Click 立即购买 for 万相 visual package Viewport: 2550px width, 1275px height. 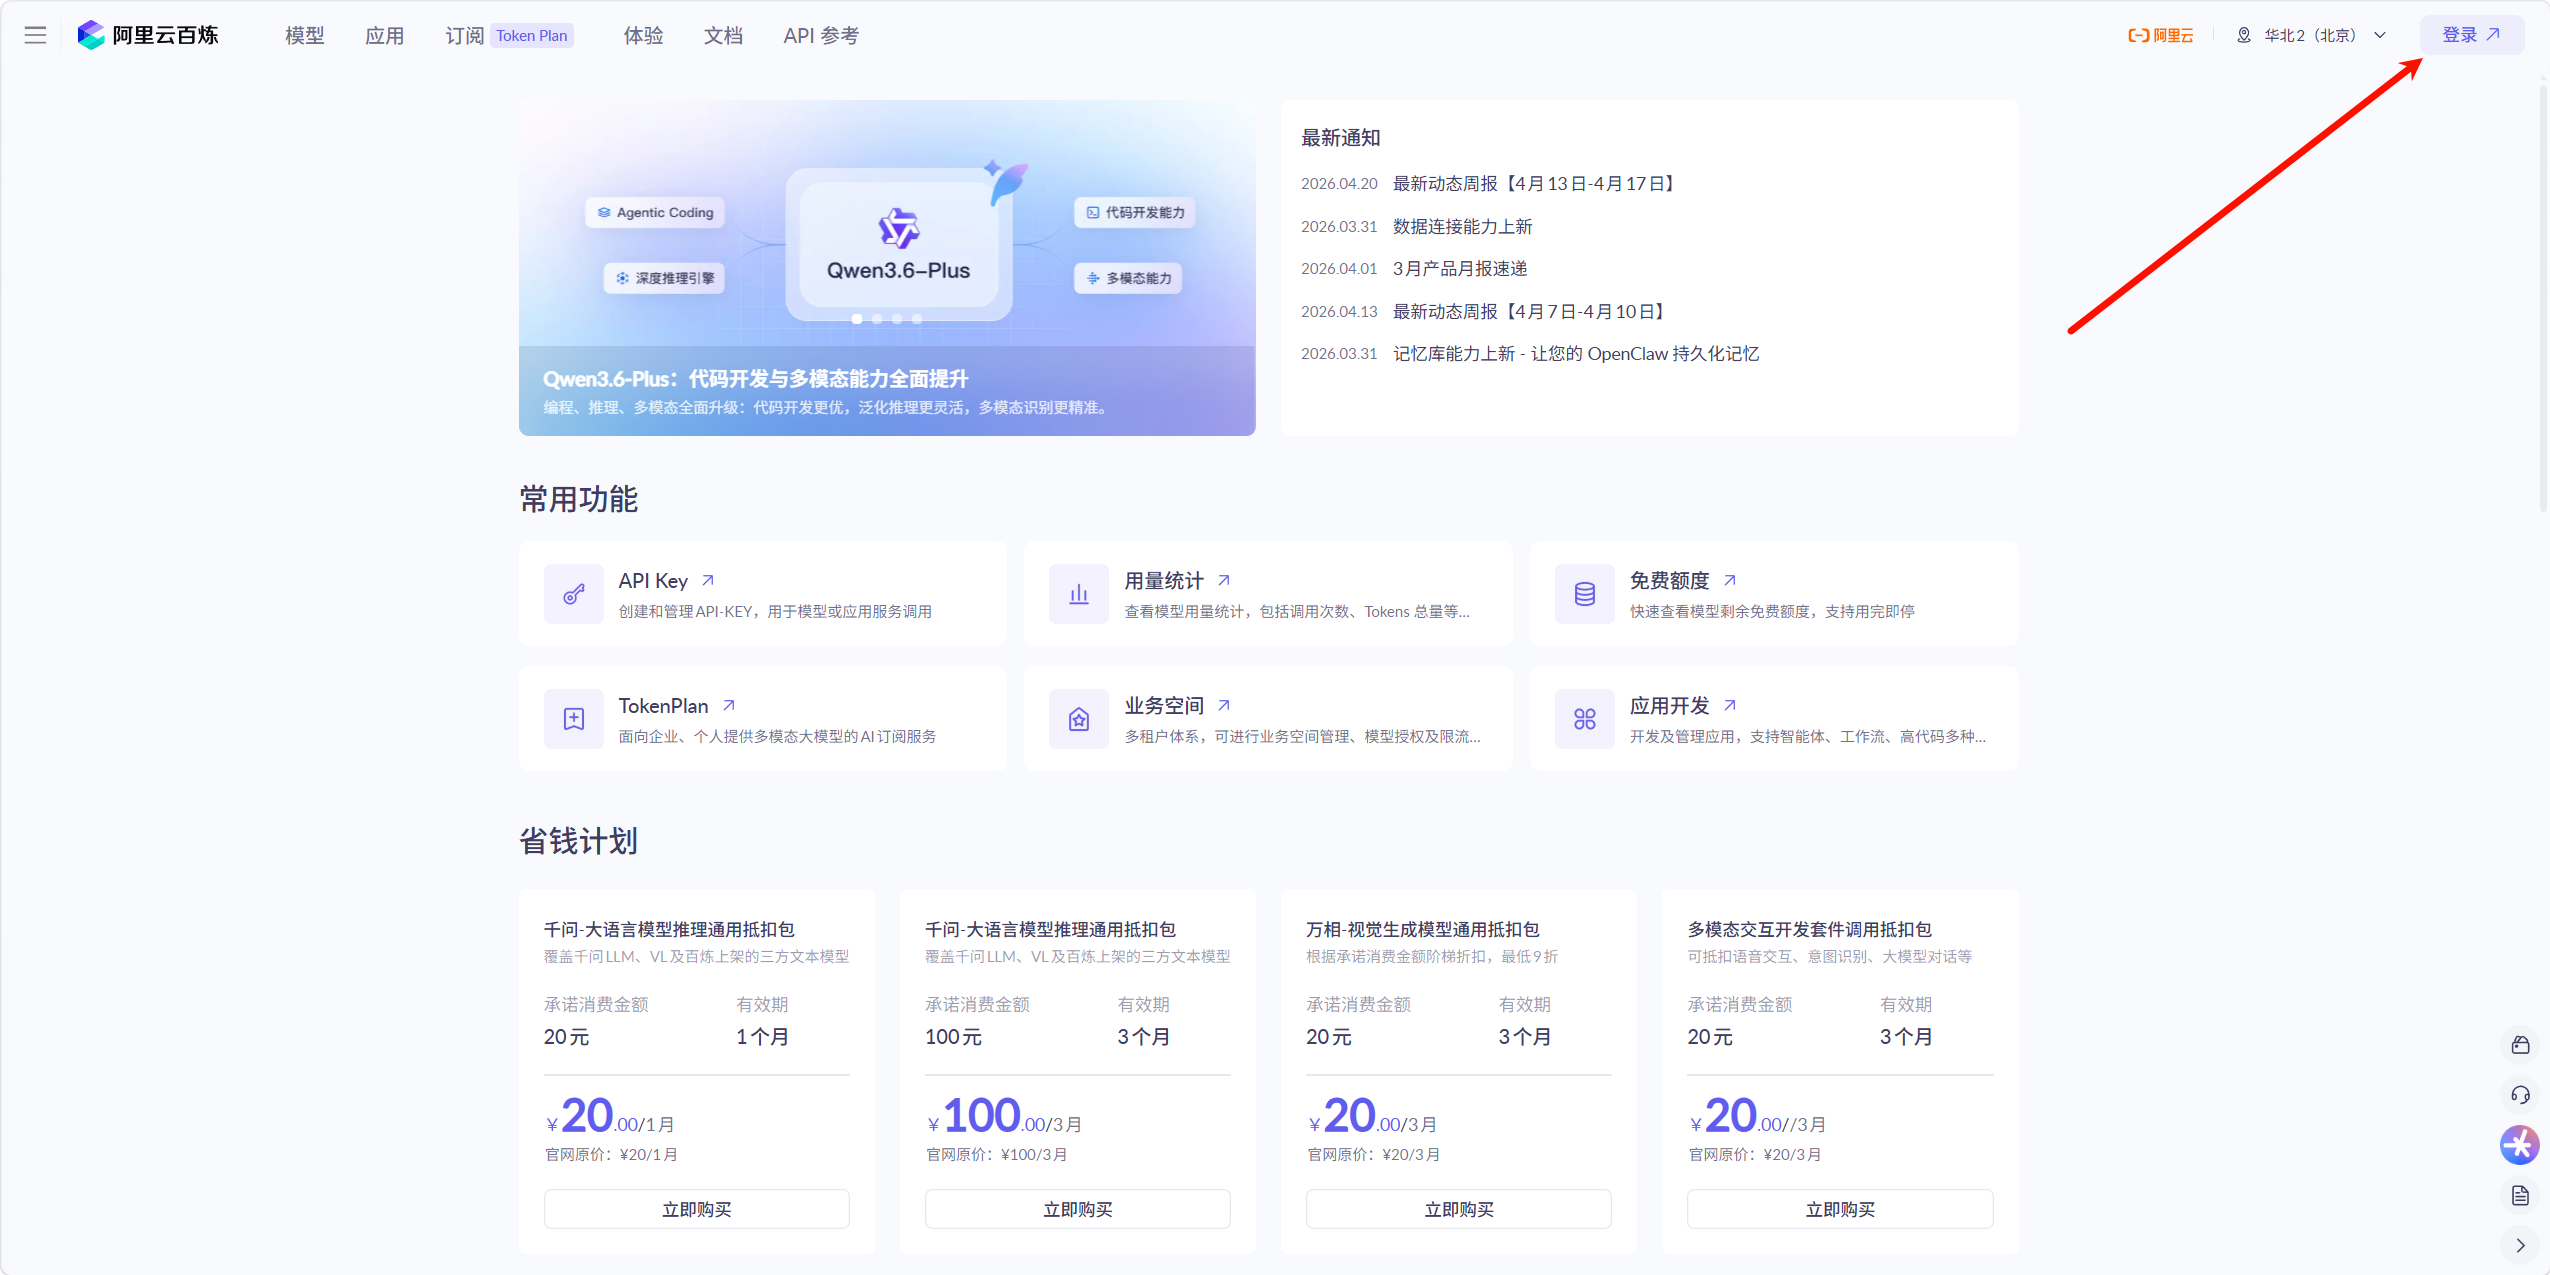pyautogui.click(x=1459, y=1209)
